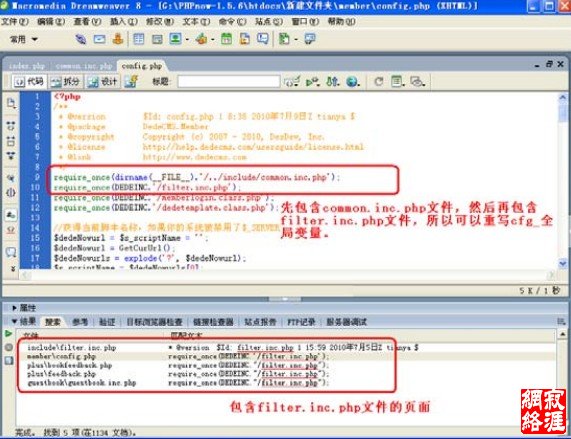Click the Collapse Selection icon

[11, 141]
